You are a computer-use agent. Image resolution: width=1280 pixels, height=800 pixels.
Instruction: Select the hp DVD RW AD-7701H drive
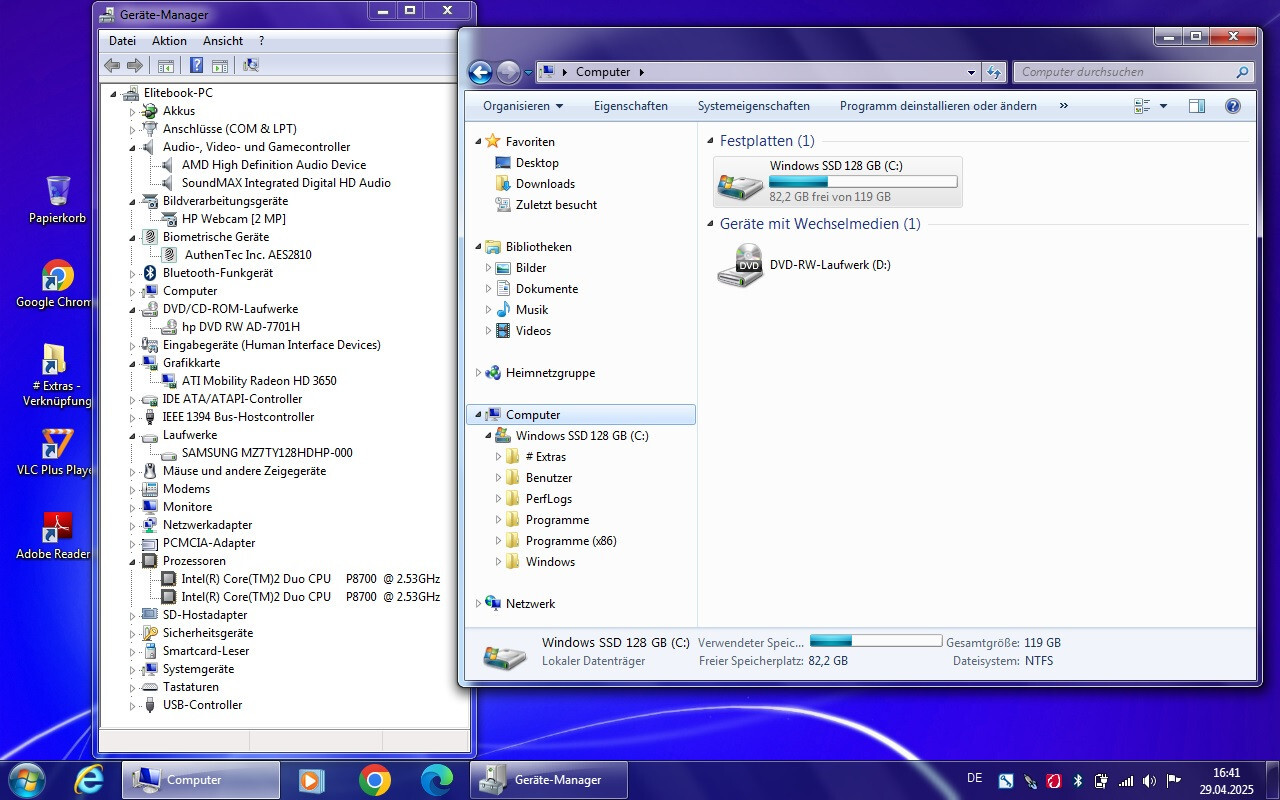241,327
